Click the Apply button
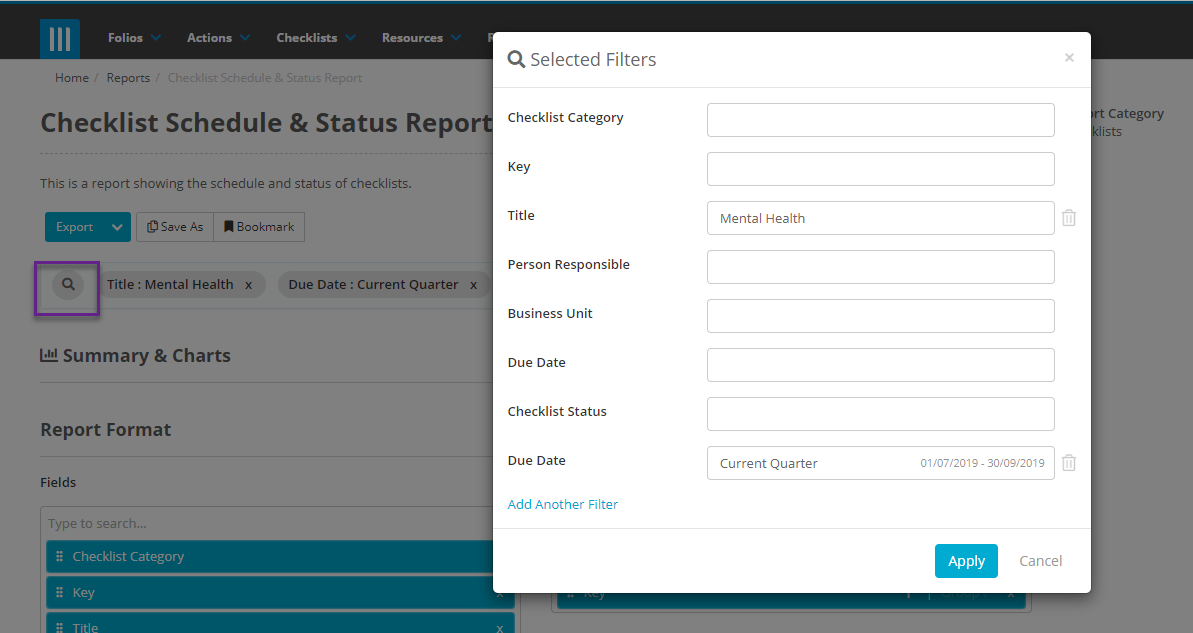The width and height of the screenshot is (1193, 633). tap(966, 561)
